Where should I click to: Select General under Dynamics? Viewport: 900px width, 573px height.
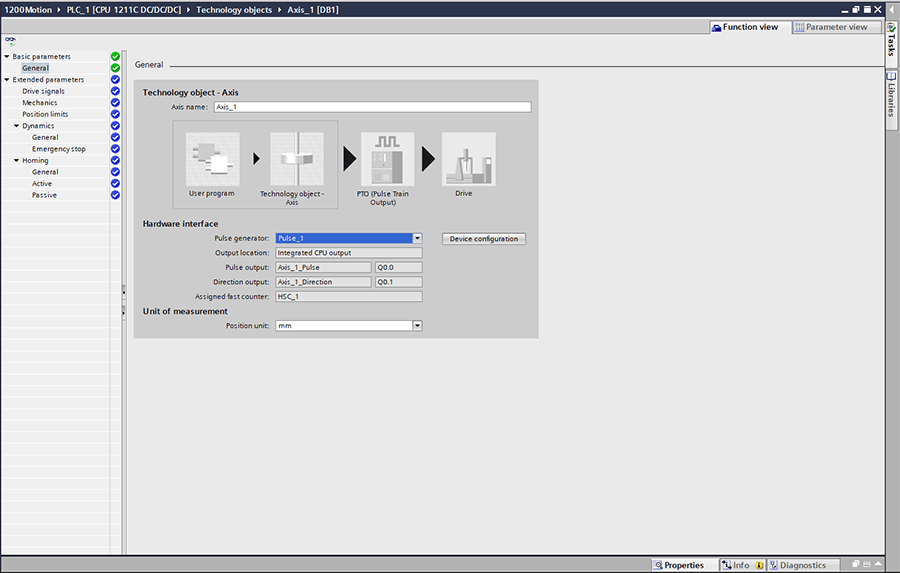point(45,137)
